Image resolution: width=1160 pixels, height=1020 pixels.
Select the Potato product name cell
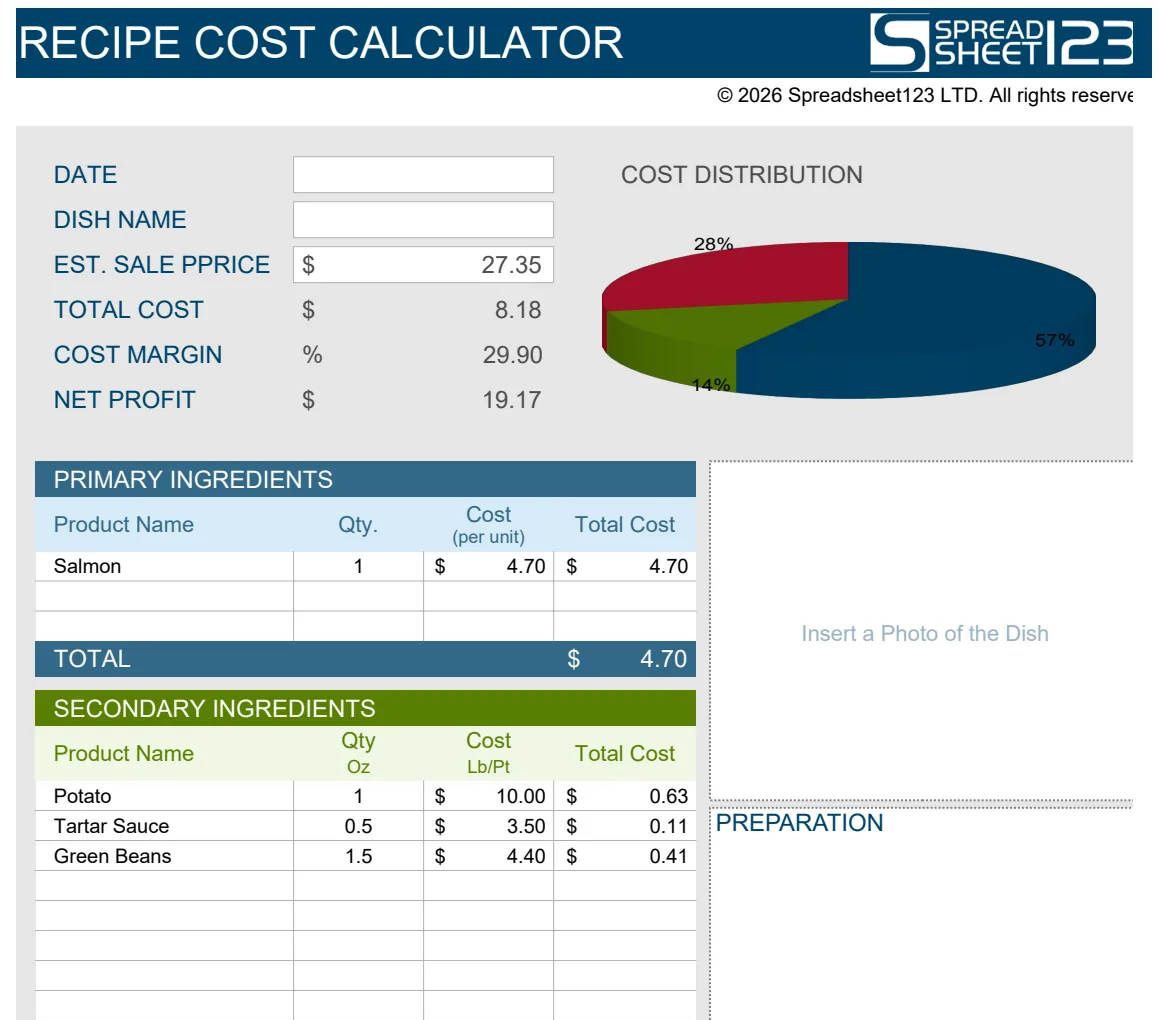164,796
